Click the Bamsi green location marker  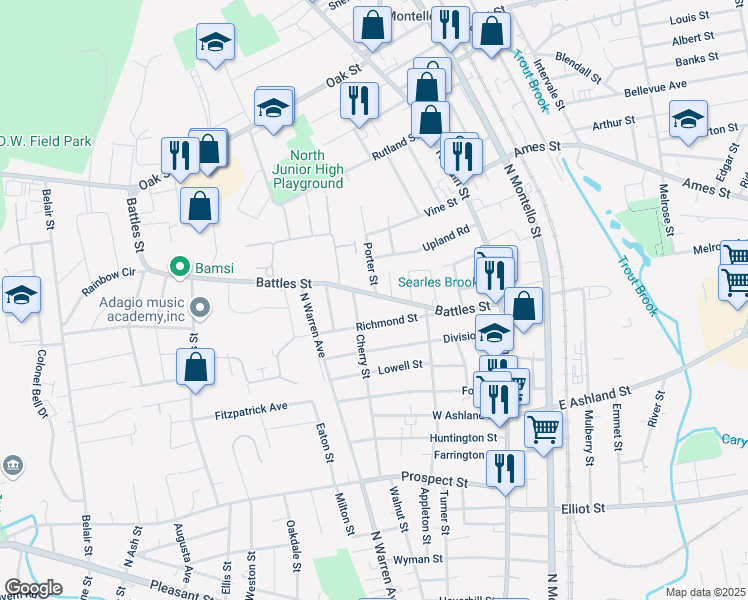(180, 267)
